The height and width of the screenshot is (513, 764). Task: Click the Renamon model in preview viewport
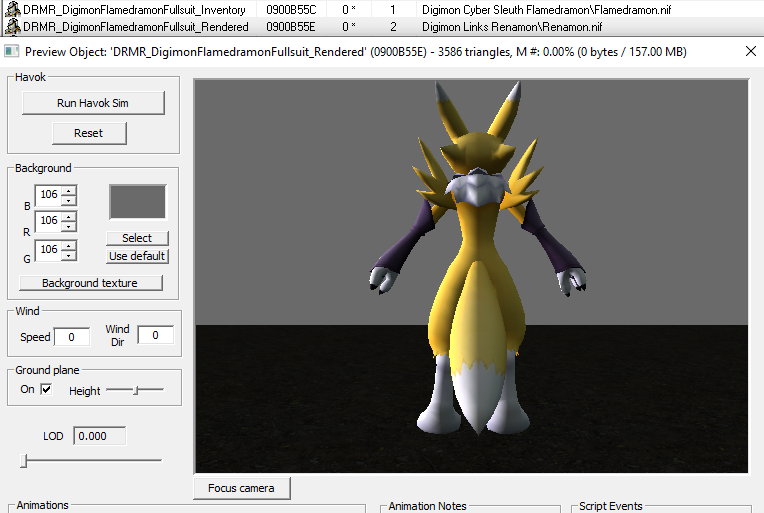(478, 258)
